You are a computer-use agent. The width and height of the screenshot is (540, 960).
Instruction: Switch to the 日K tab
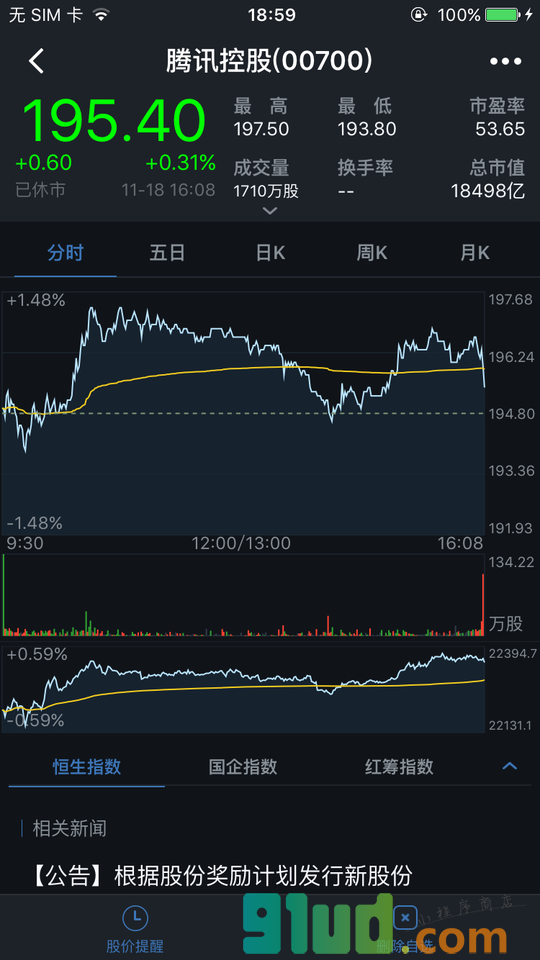tap(270, 253)
